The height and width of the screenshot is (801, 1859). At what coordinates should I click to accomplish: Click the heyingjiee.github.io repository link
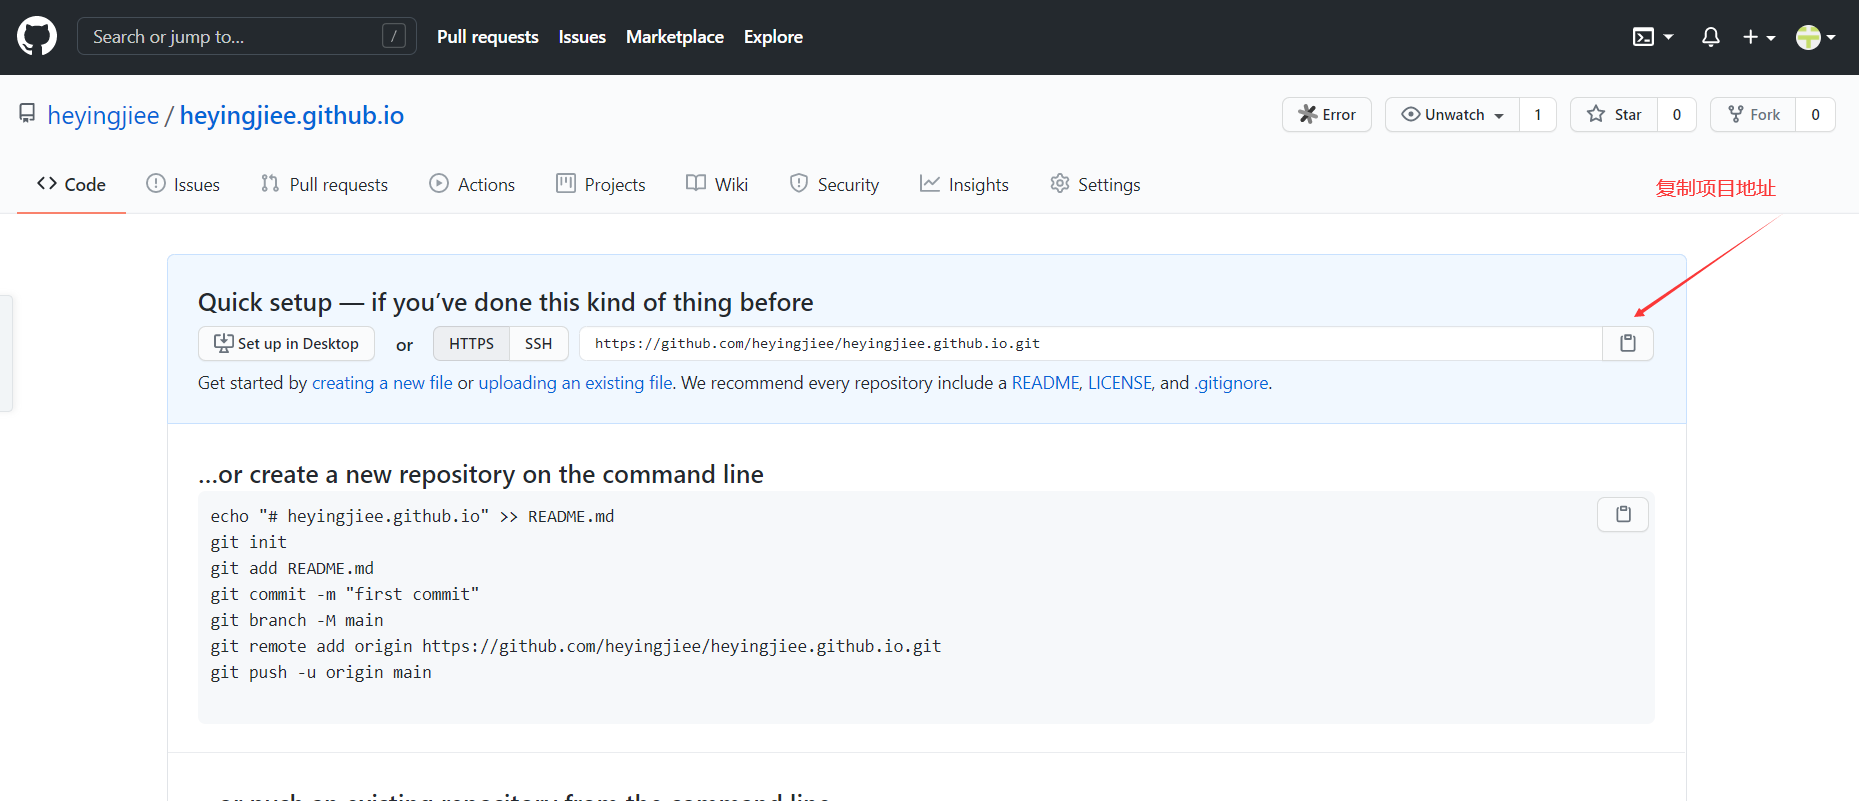pyautogui.click(x=292, y=115)
